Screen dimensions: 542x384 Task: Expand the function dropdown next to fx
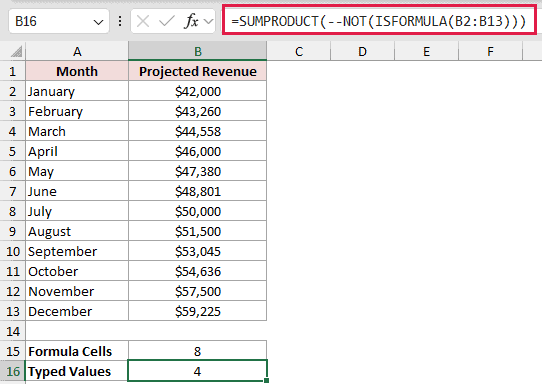pos(208,21)
